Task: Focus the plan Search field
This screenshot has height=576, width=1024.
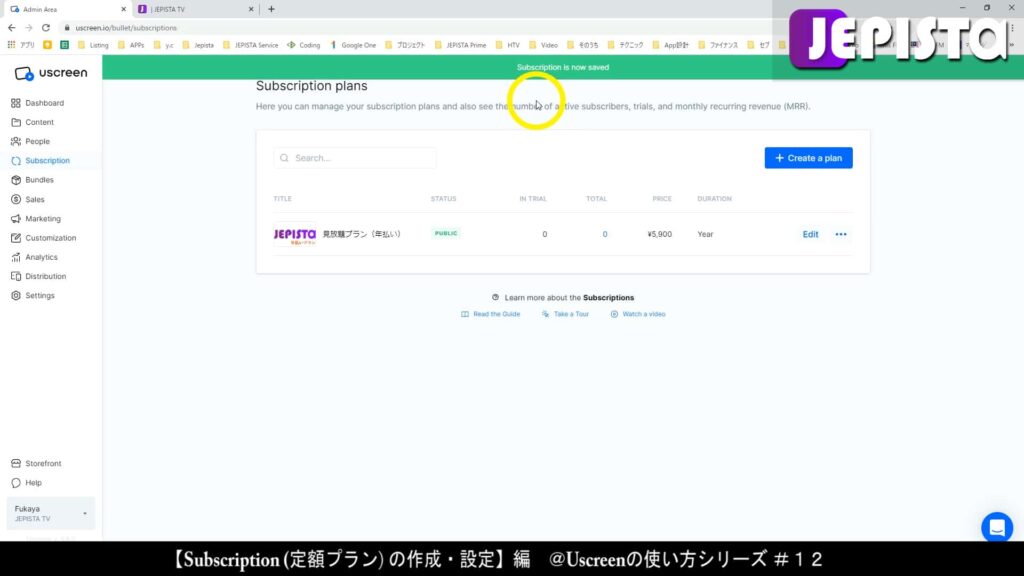Action: [355, 158]
